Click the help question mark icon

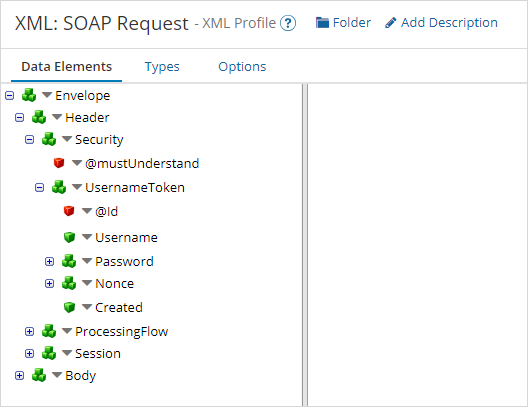pos(288,23)
